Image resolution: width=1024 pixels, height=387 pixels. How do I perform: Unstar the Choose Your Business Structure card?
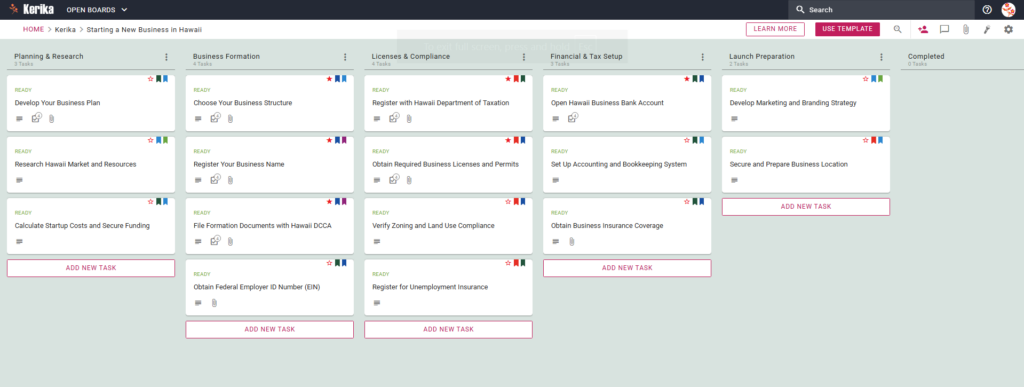329,79
